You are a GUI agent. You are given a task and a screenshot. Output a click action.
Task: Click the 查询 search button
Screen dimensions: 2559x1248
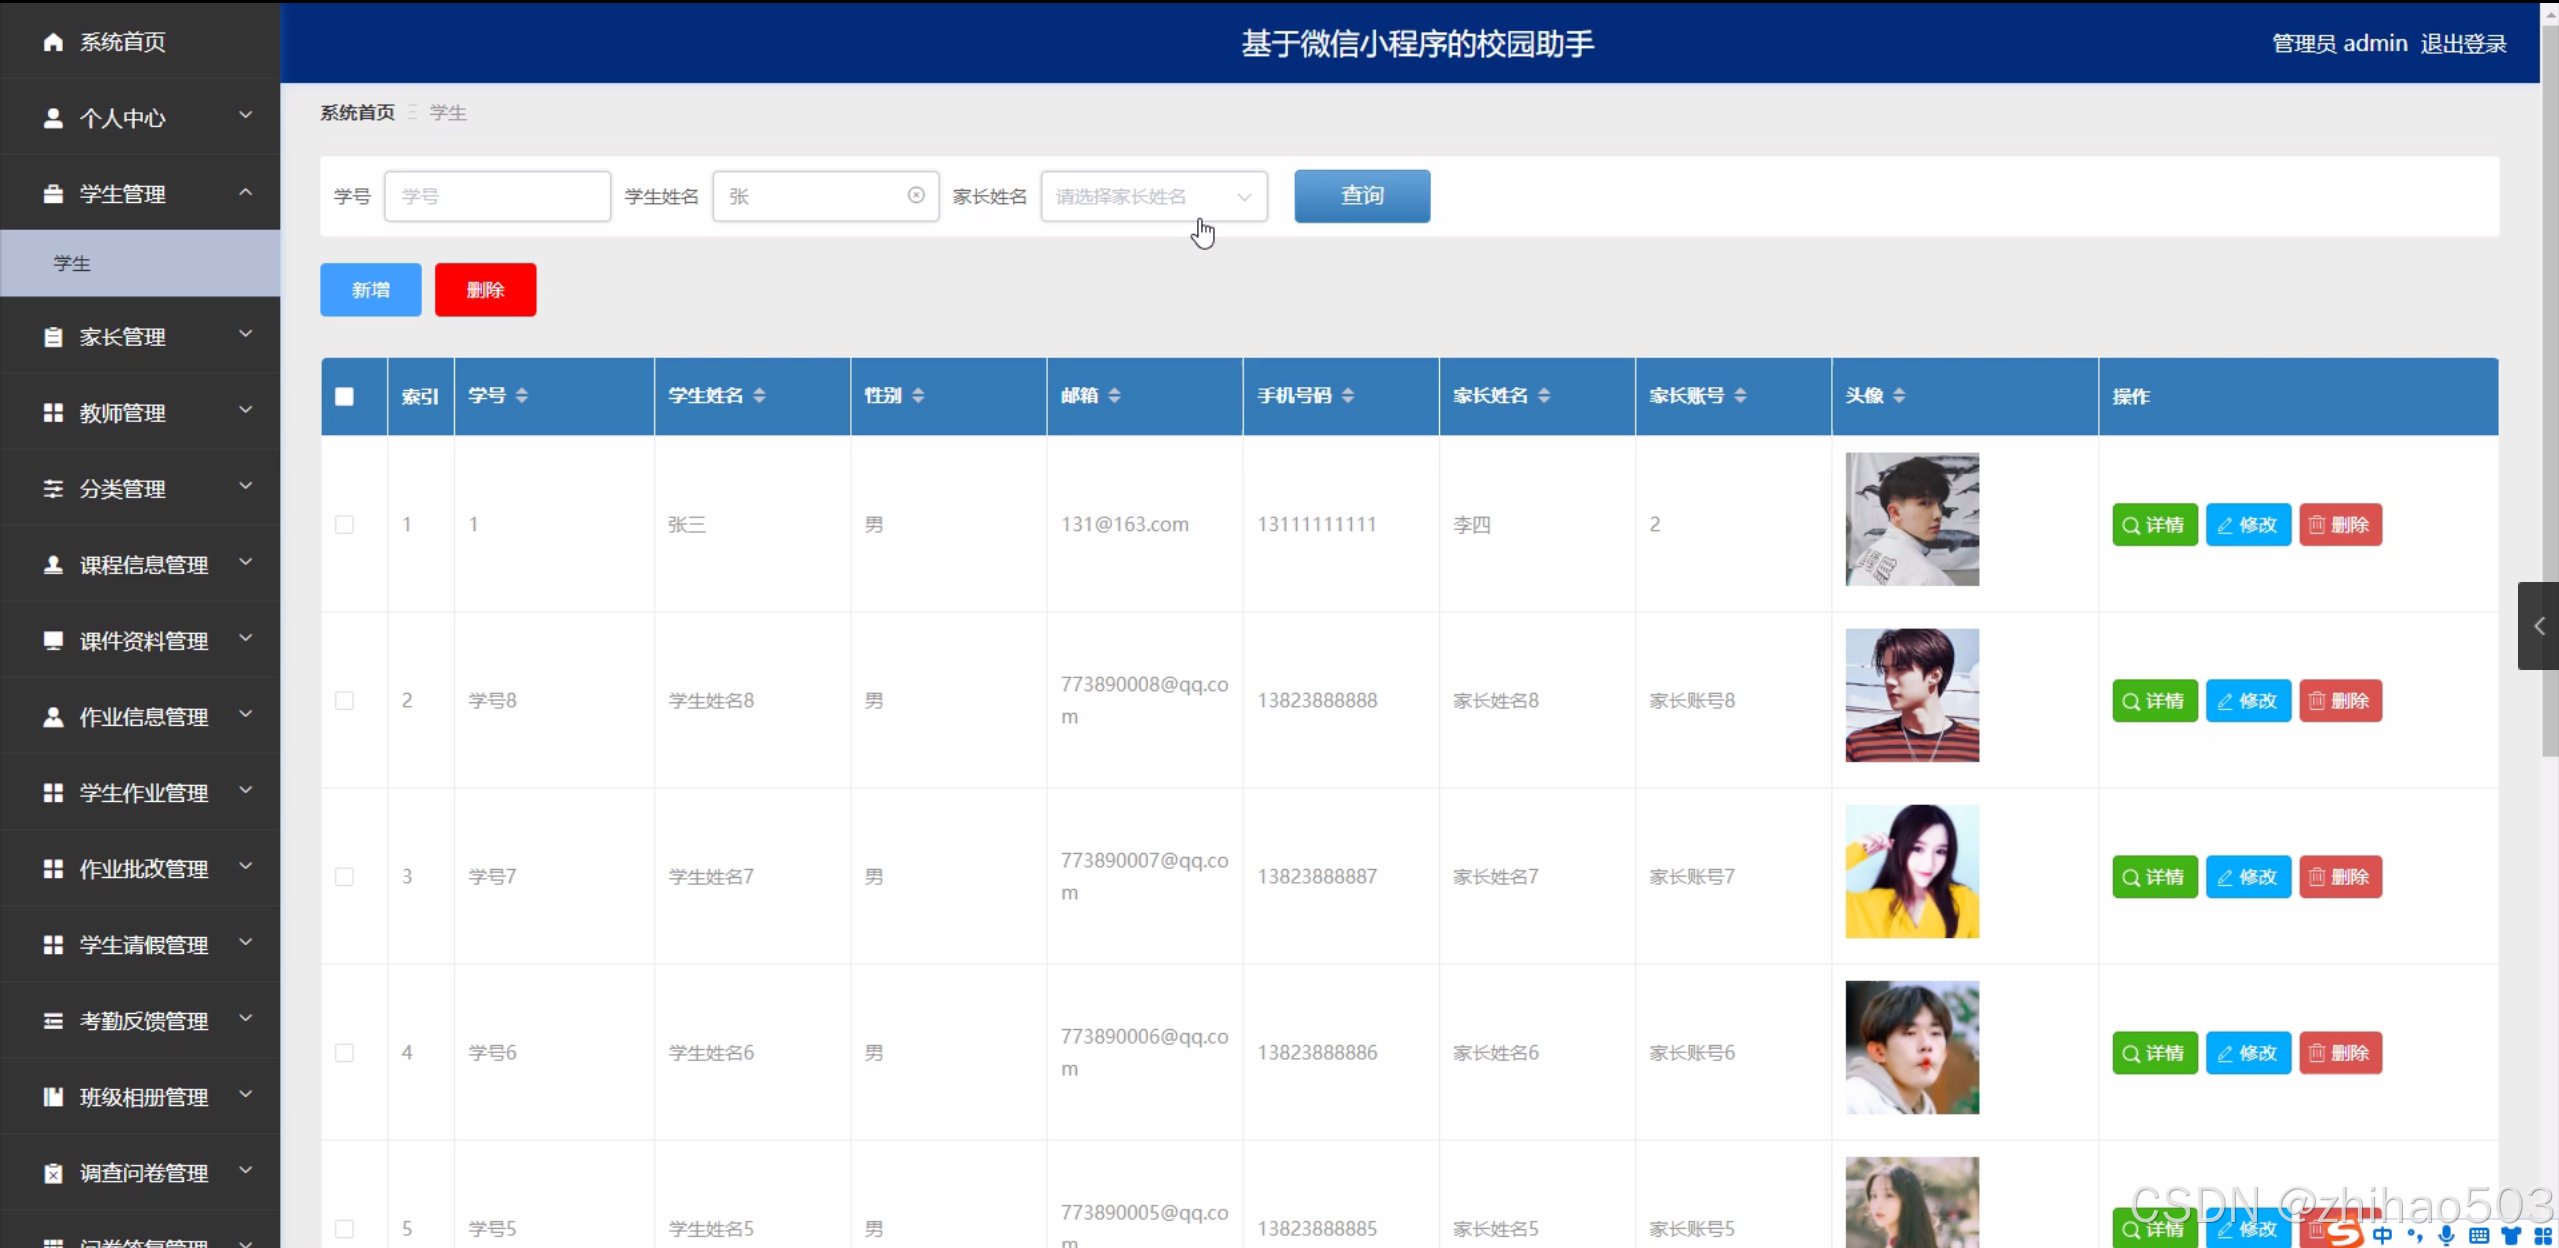[x=1361, y=196]
